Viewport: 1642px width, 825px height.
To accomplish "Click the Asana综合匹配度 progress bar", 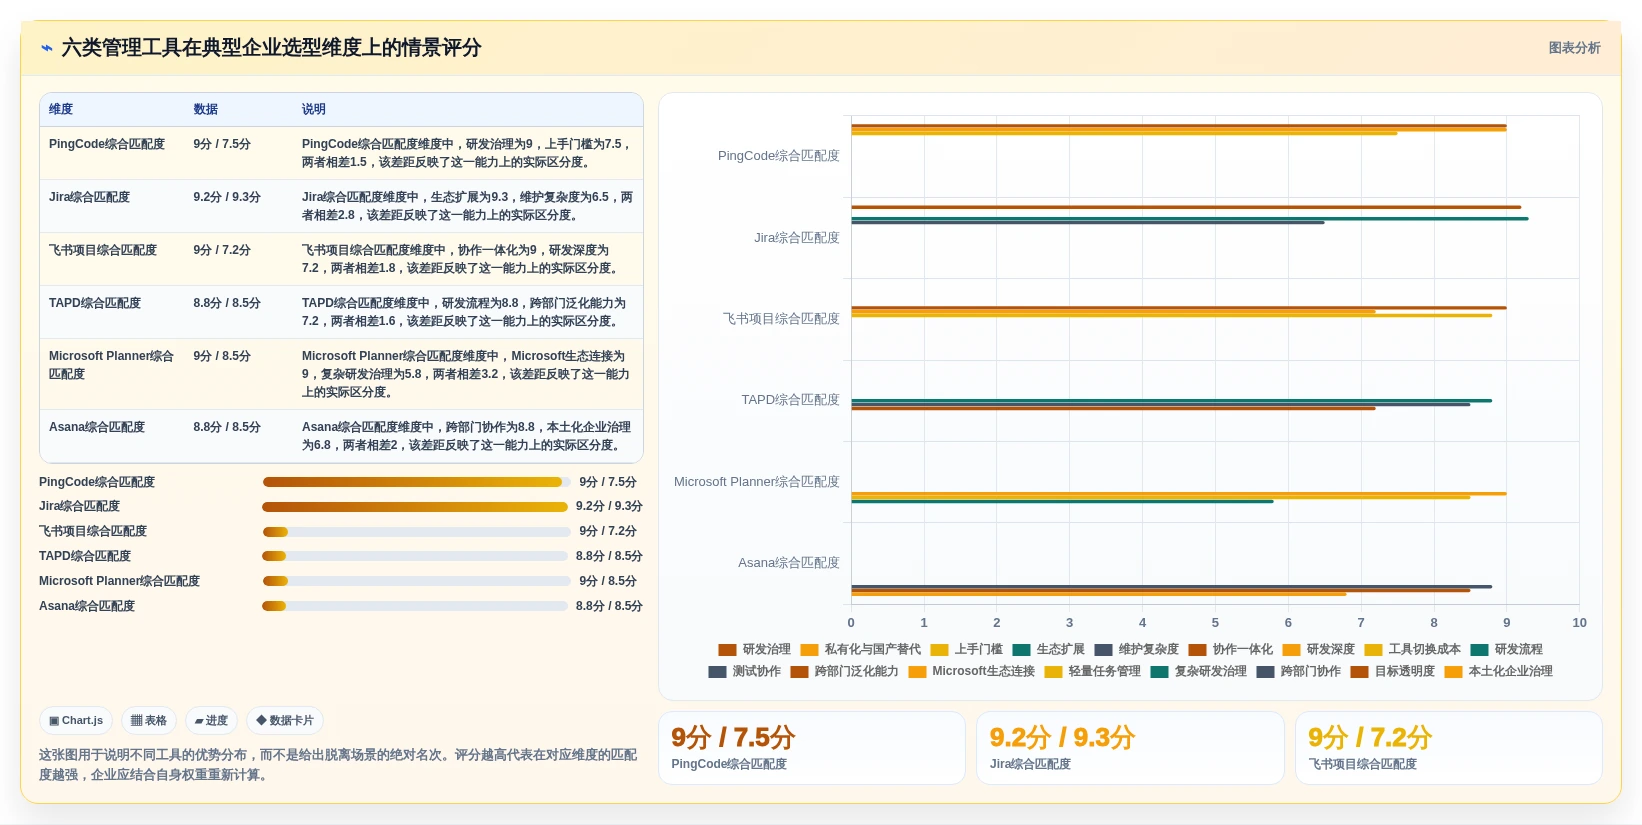I will tap(415, 606).
